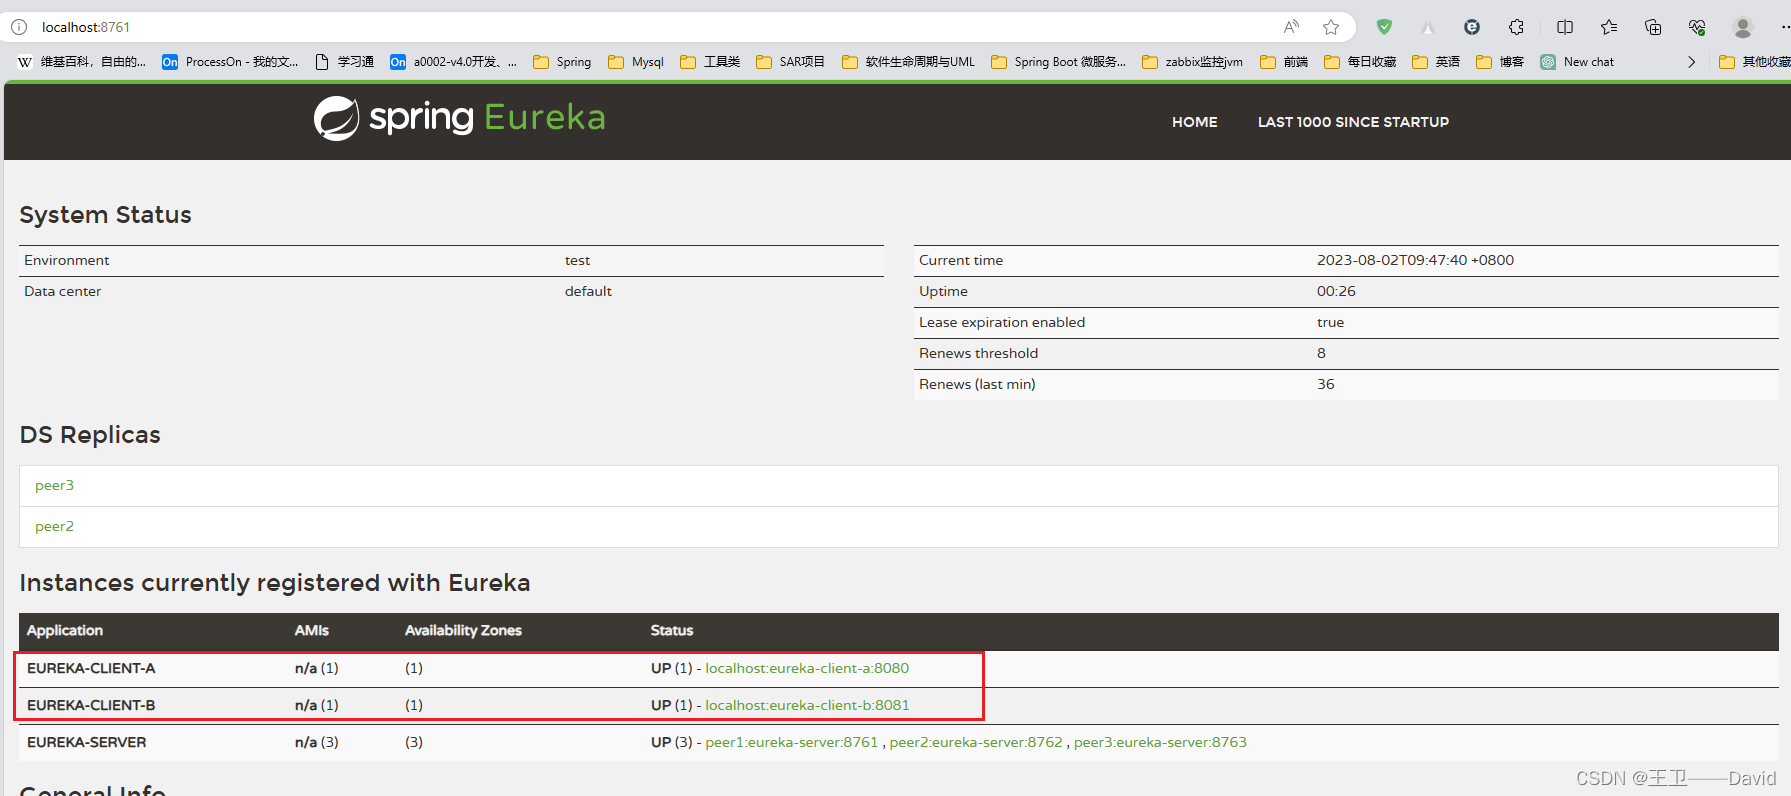1791x796 pixels.
Task: Click the Current time value 2023-08-02T09:47:40
Action: click(x=1415, y=260)
